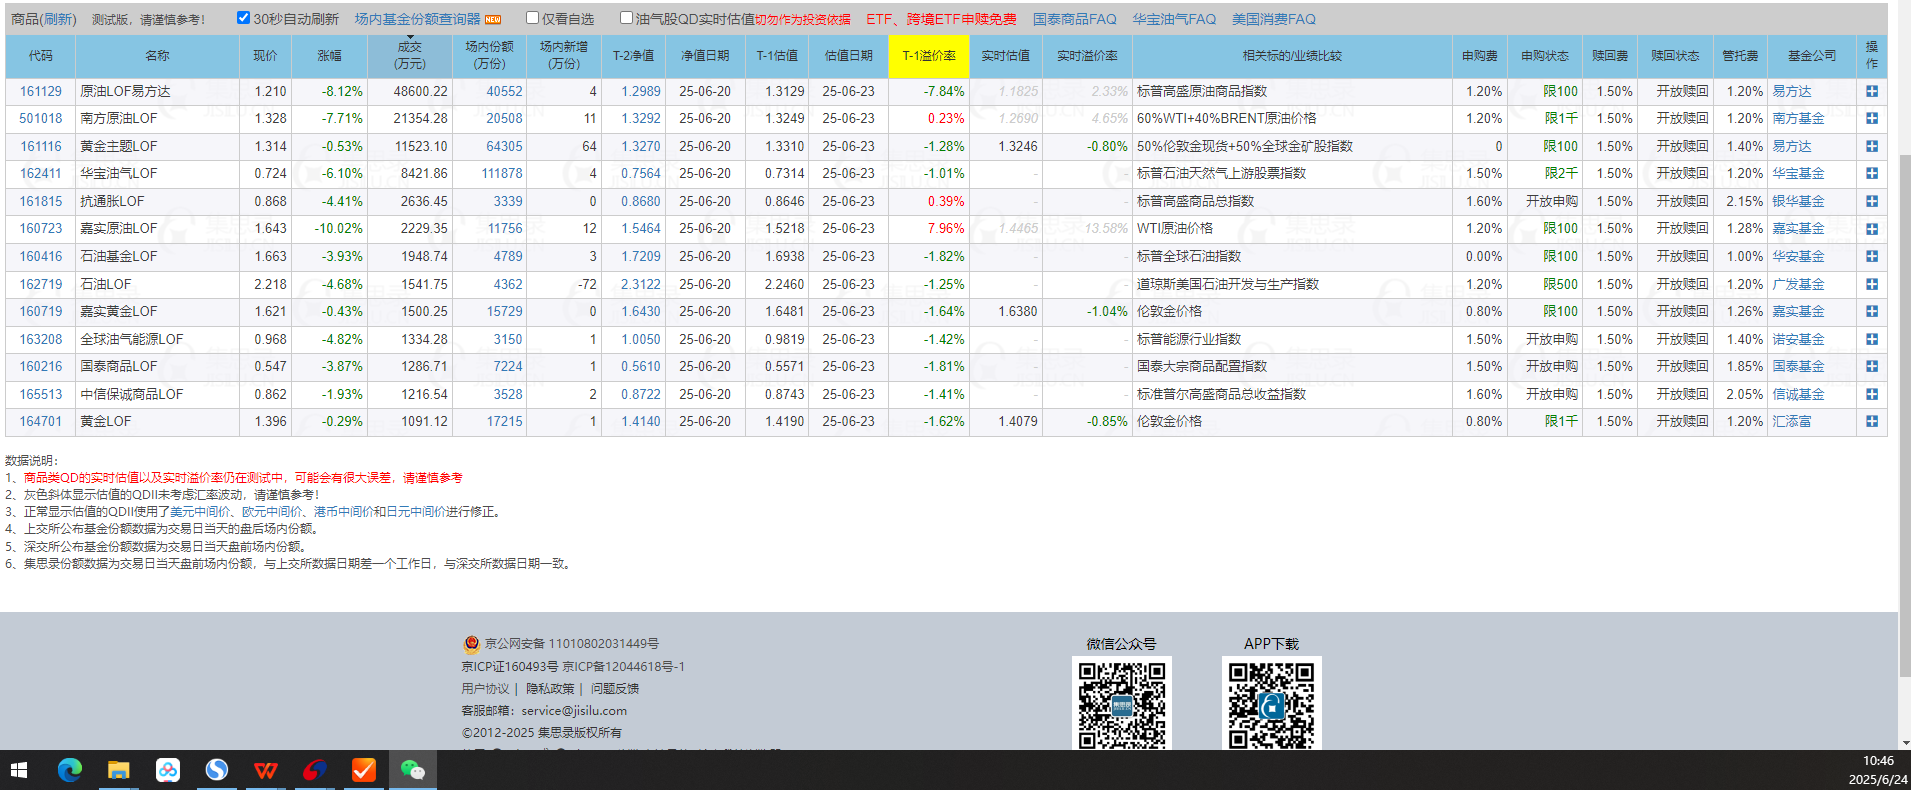
Task: Disable 30秒自动刷新 checkbox
Action: 243,18
